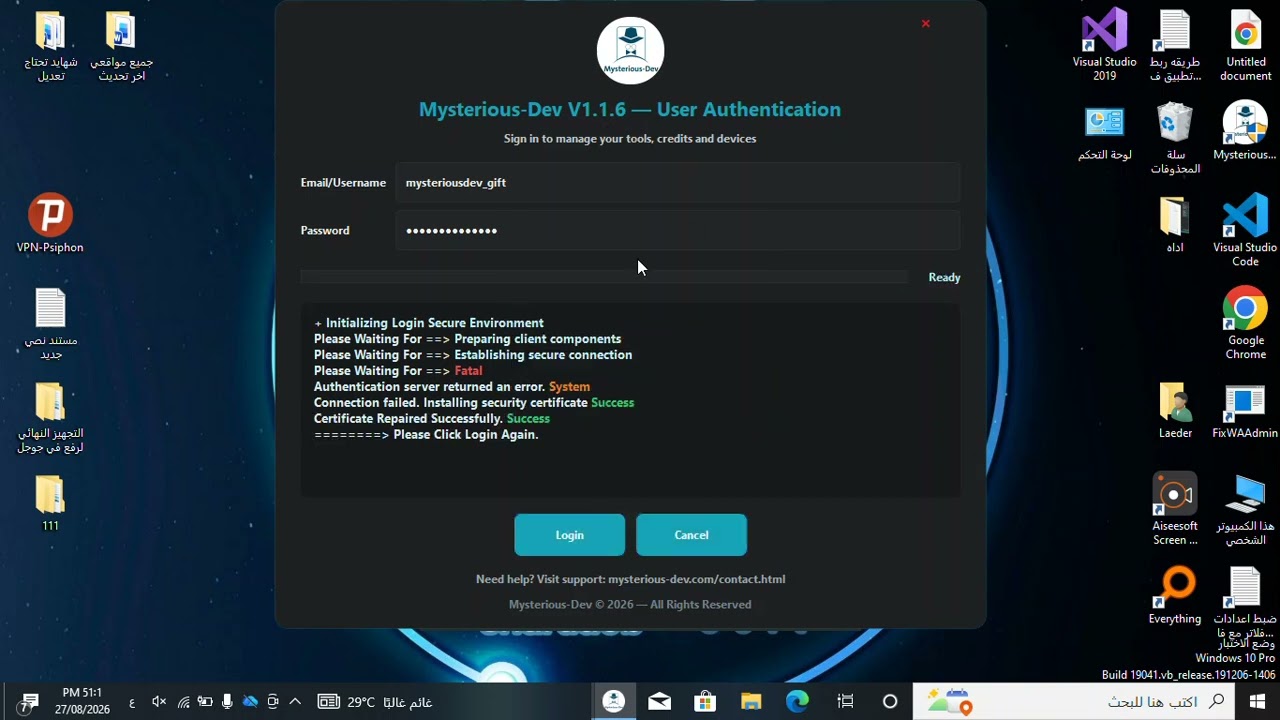Select the Visual Studio 2019 desktop icon

[1104, 45]
